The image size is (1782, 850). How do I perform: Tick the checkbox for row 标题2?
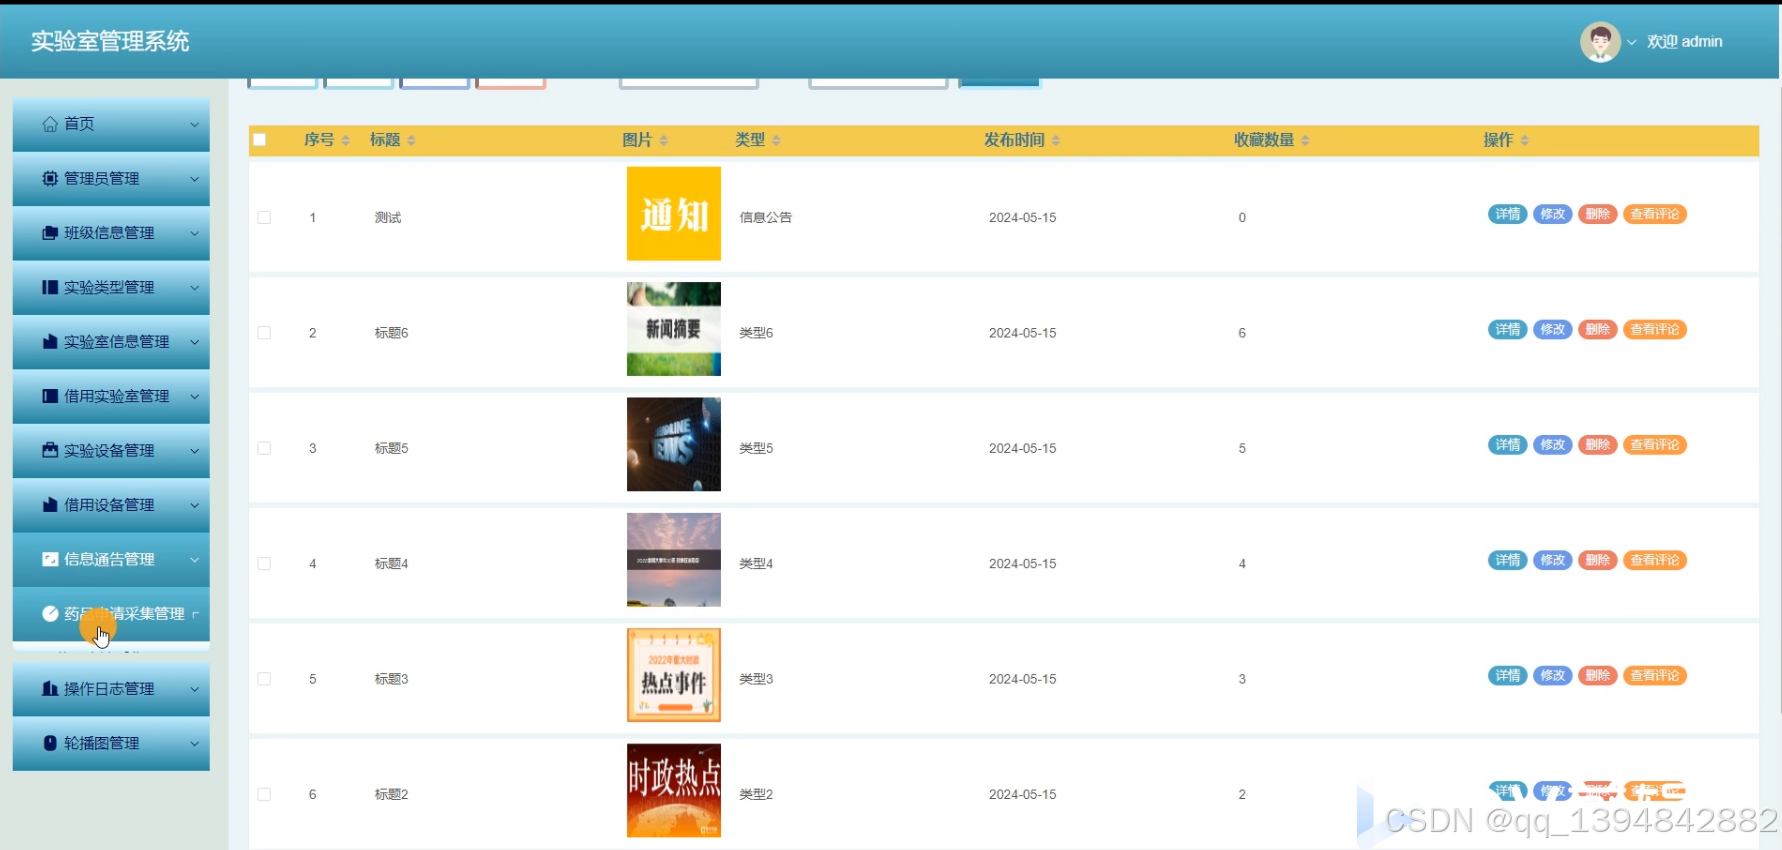click(264, 794)
